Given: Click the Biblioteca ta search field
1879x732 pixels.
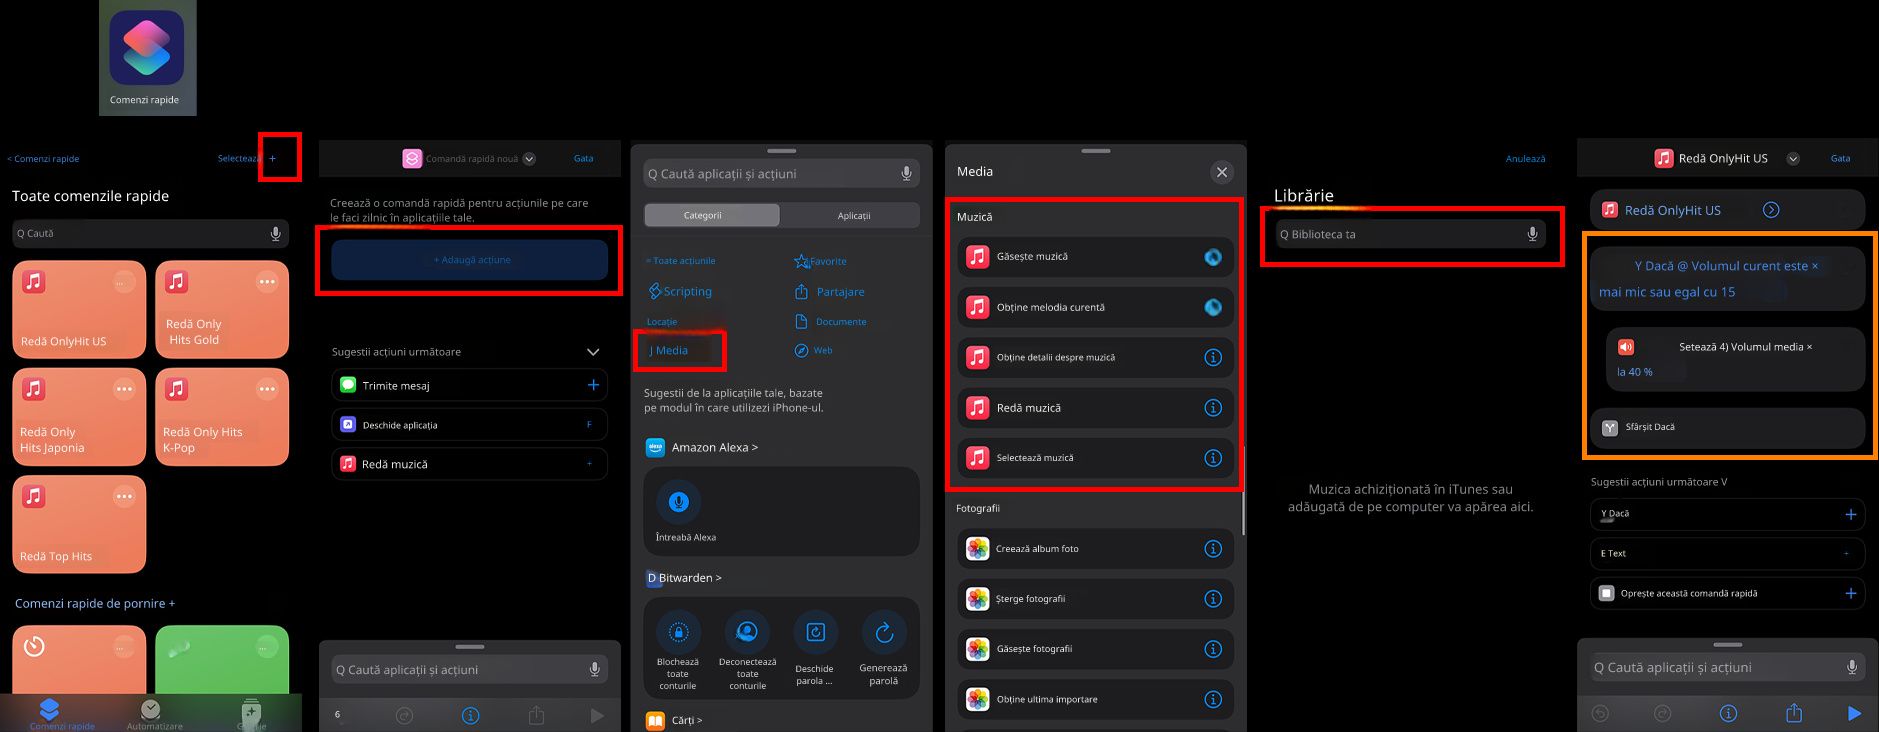Looking at the screenshot, I should tap(1410, 234).
